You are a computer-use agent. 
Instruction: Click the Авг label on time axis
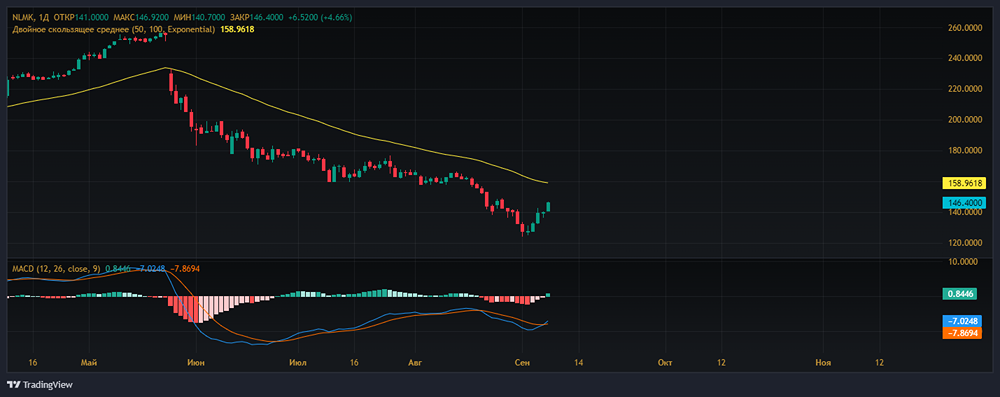[x=415, y=363]
